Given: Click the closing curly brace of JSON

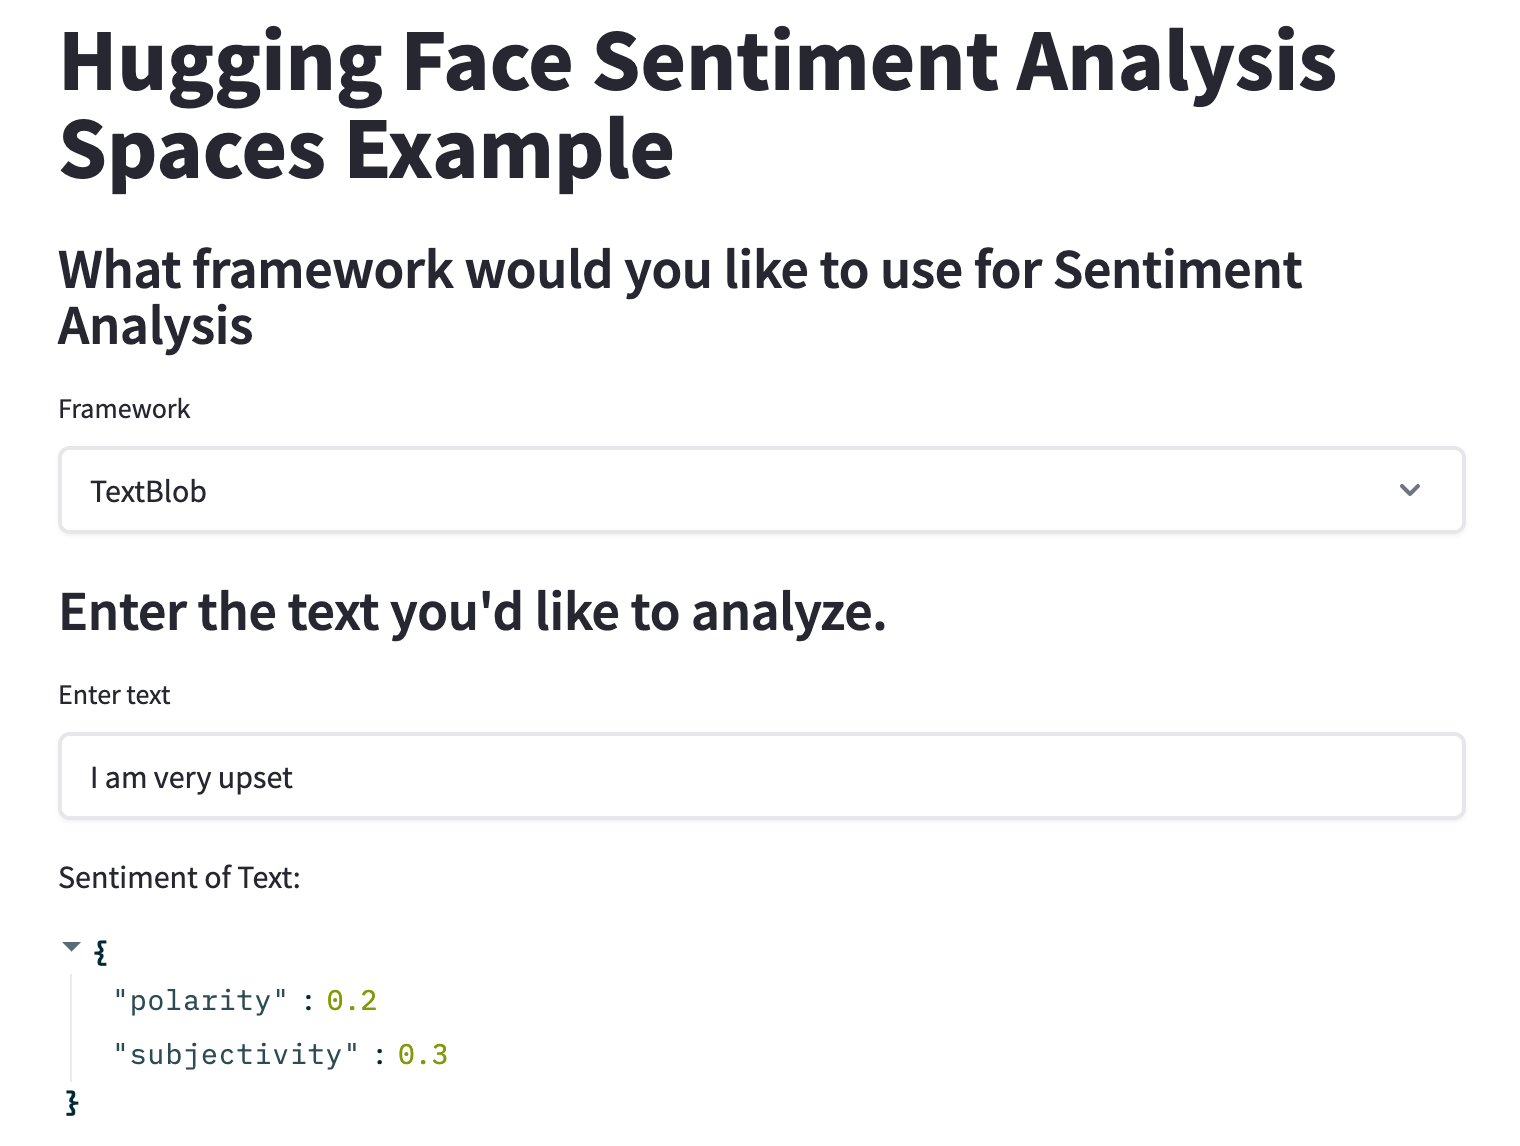Looking at the screenshot, I should coord(72,1103).
